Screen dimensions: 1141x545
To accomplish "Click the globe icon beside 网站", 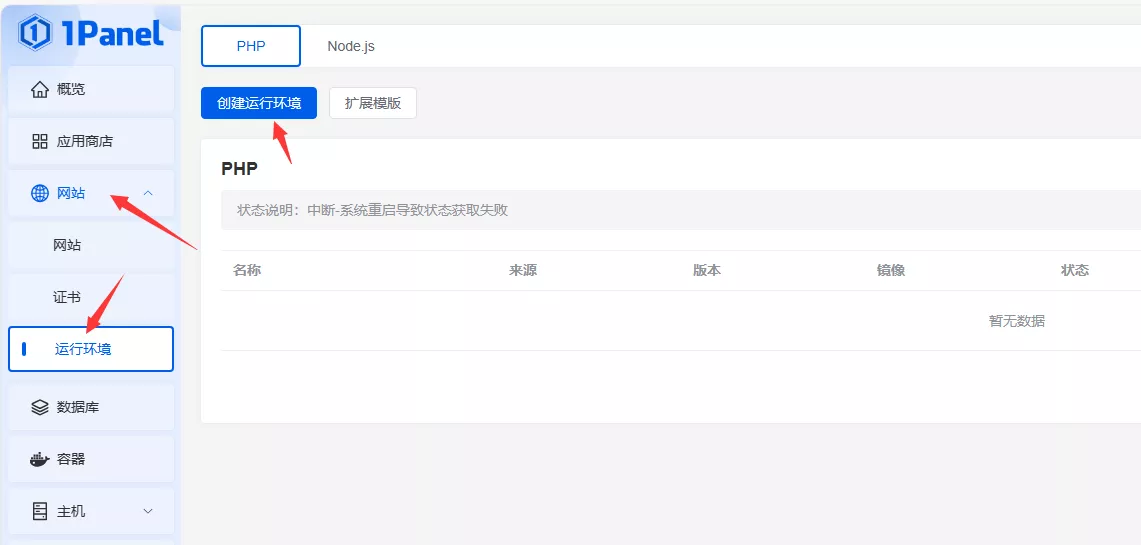I will 40,194.
